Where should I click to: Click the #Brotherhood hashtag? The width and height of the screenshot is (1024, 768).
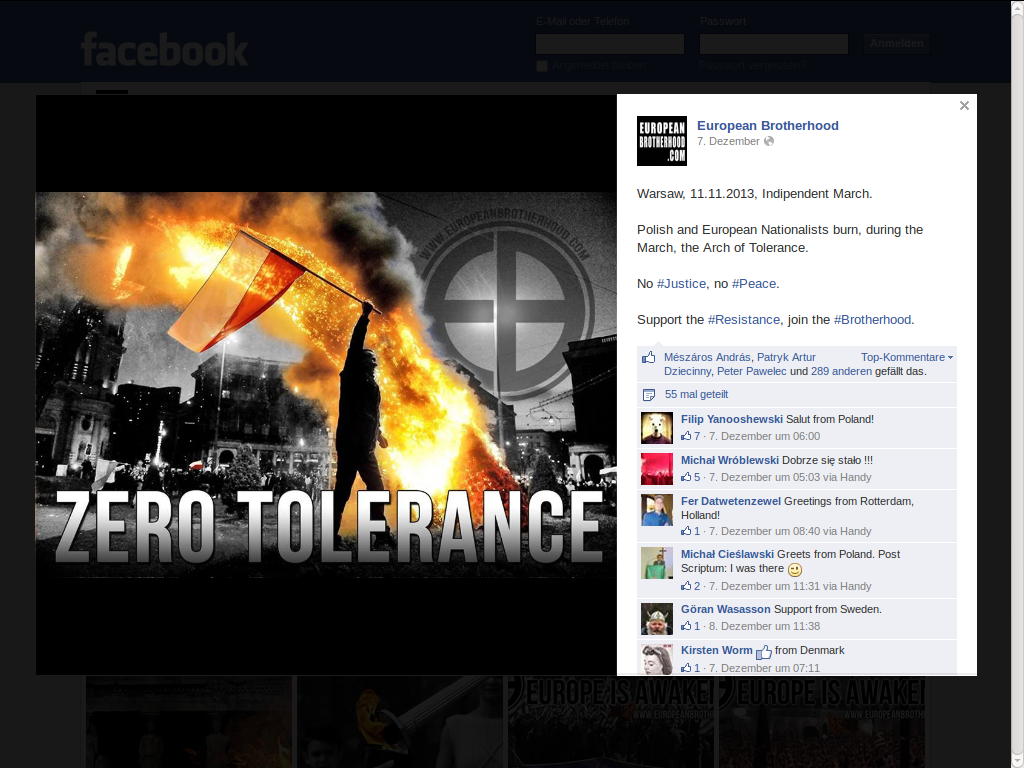tap(872, 319)
